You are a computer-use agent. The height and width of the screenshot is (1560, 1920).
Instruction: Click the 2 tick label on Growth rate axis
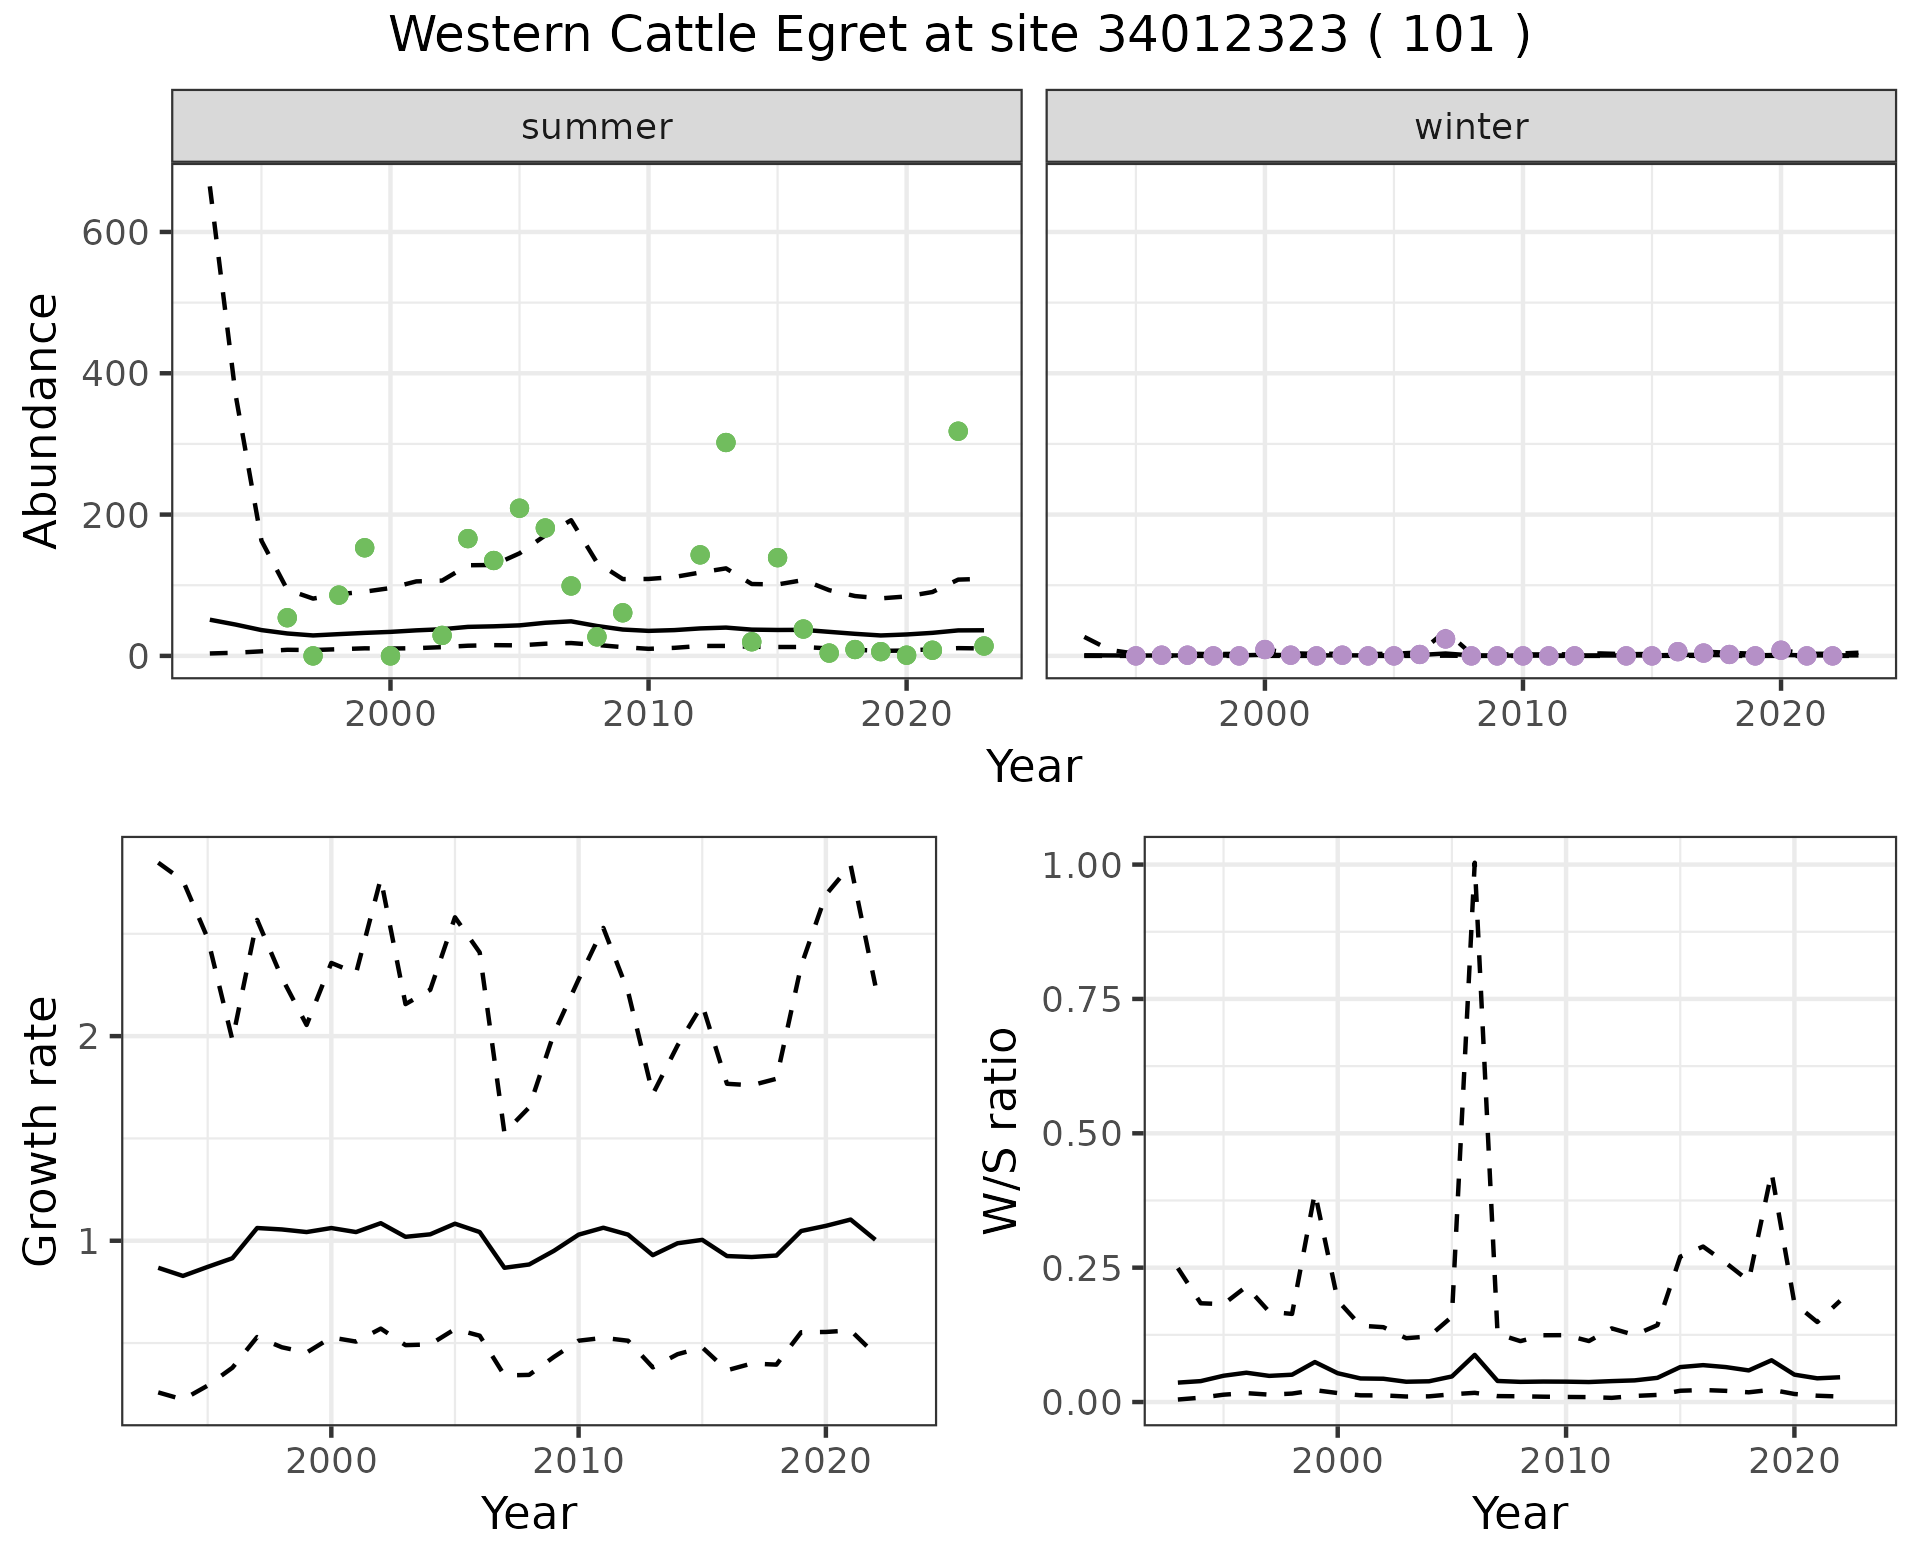pos(88,1037)
